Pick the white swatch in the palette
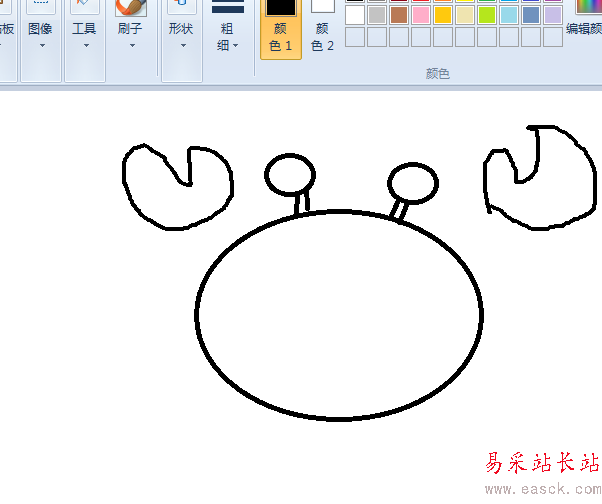The image size is (602, 504). point(355,15)
